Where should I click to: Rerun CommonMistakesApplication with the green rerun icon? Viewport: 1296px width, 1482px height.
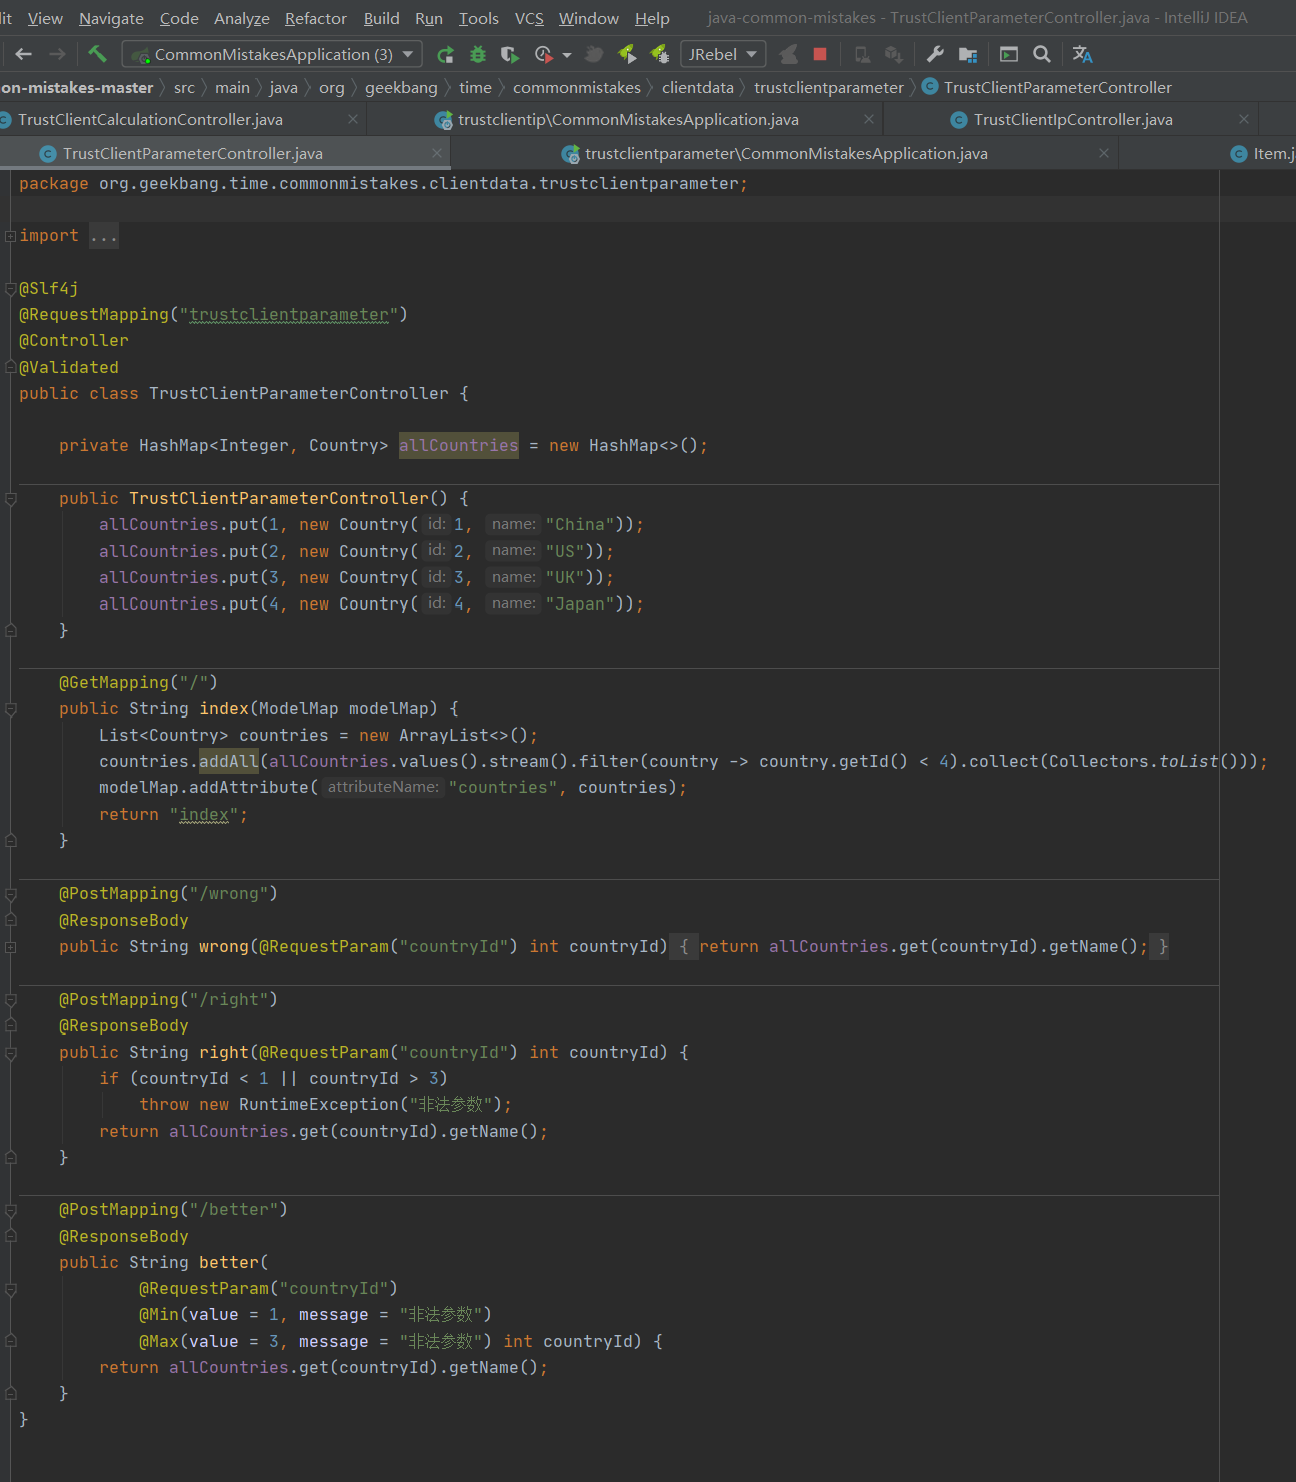pyautogui.click(x=446, y=54)
